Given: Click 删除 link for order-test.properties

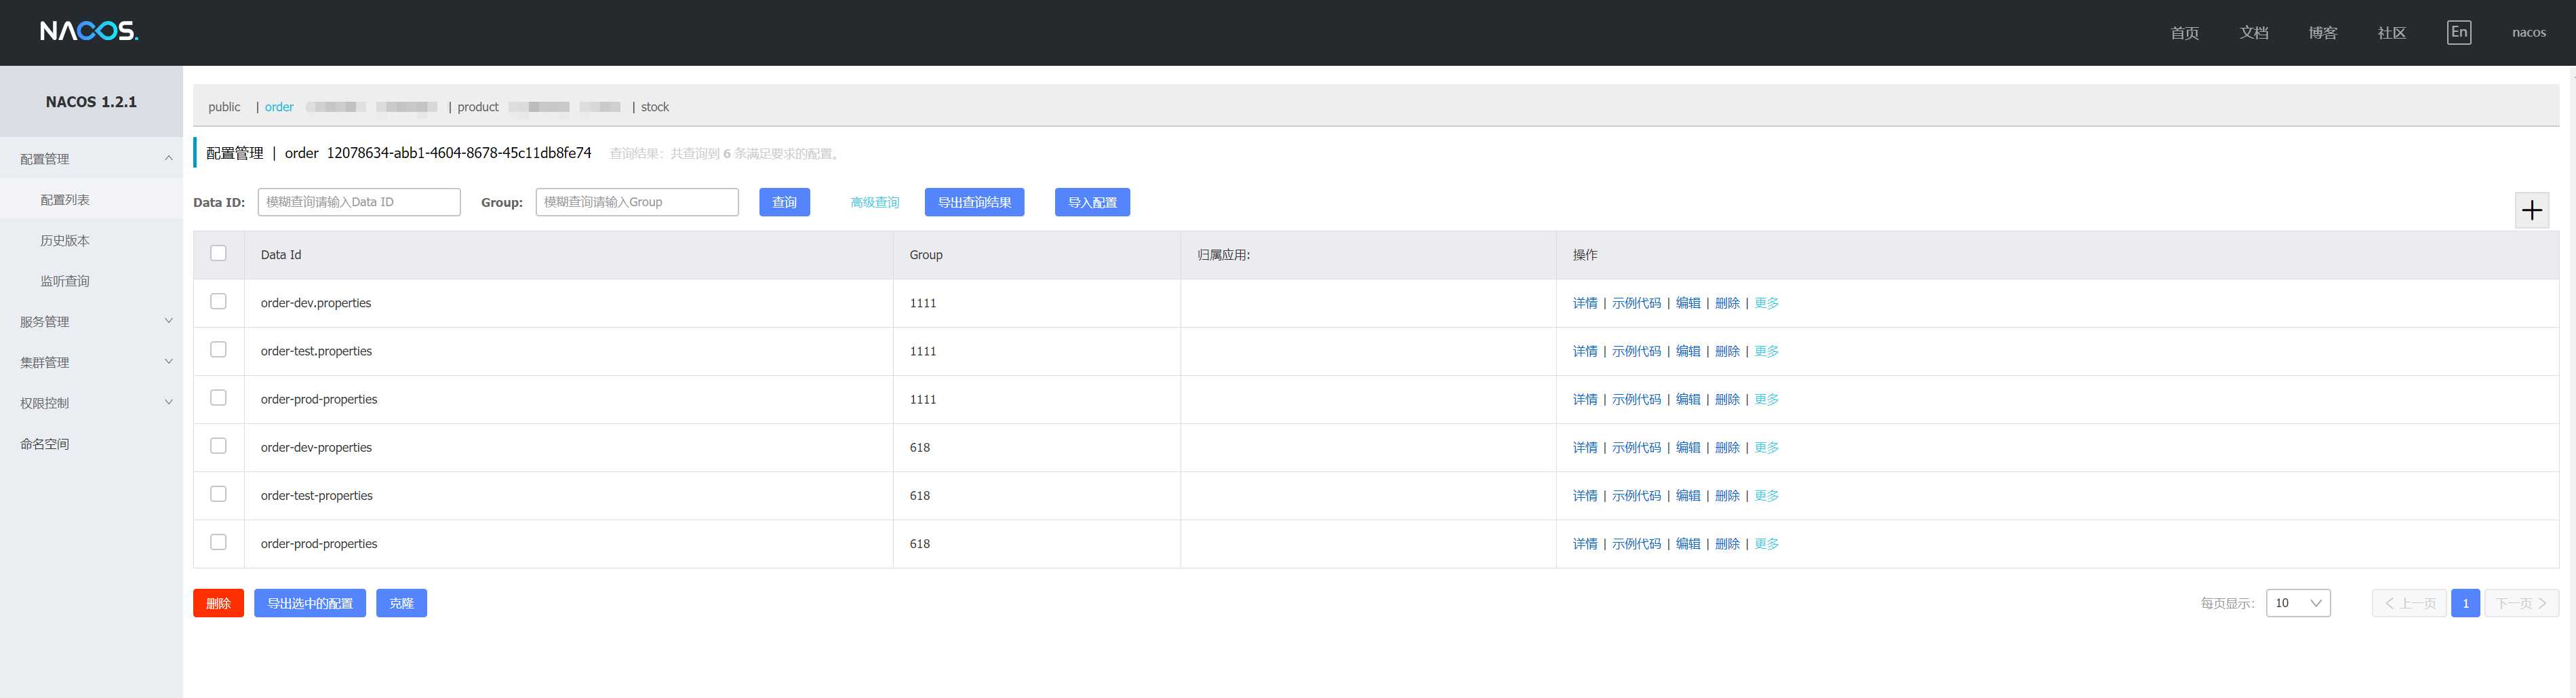Looking at the screenshot, I should pyautogui.click(x=1727, y=351).
